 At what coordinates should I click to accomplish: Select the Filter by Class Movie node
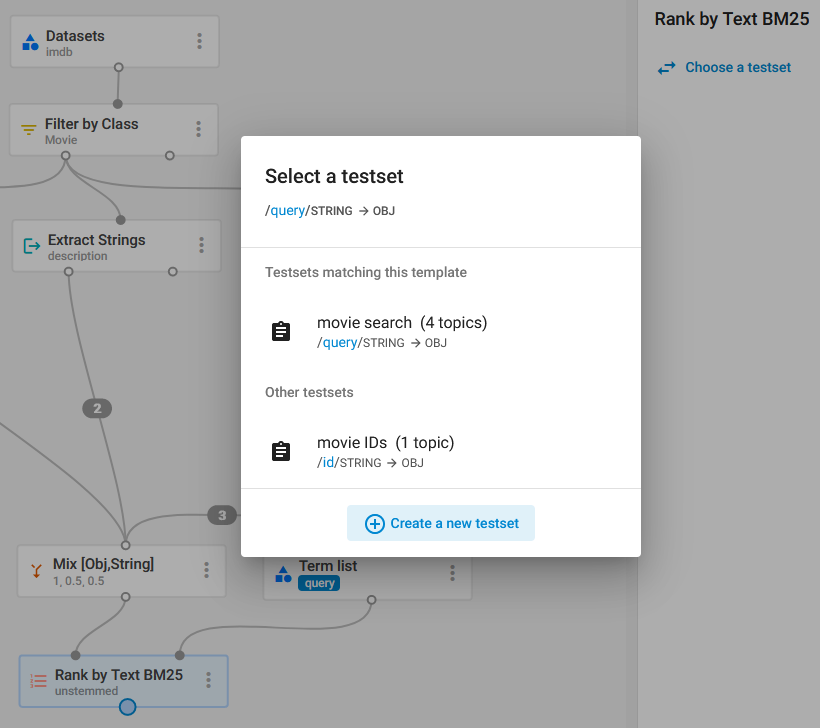[114, 130]
